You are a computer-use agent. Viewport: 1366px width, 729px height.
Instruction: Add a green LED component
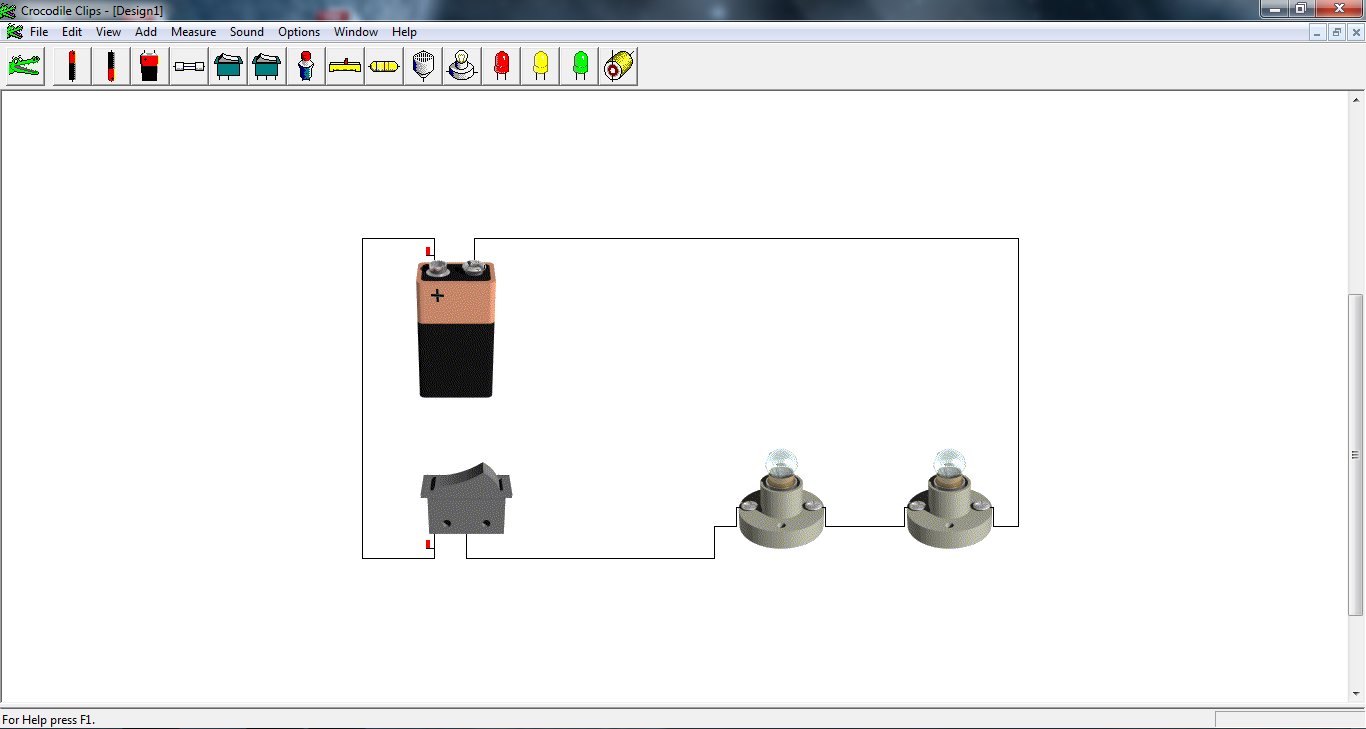click(578, 65)
